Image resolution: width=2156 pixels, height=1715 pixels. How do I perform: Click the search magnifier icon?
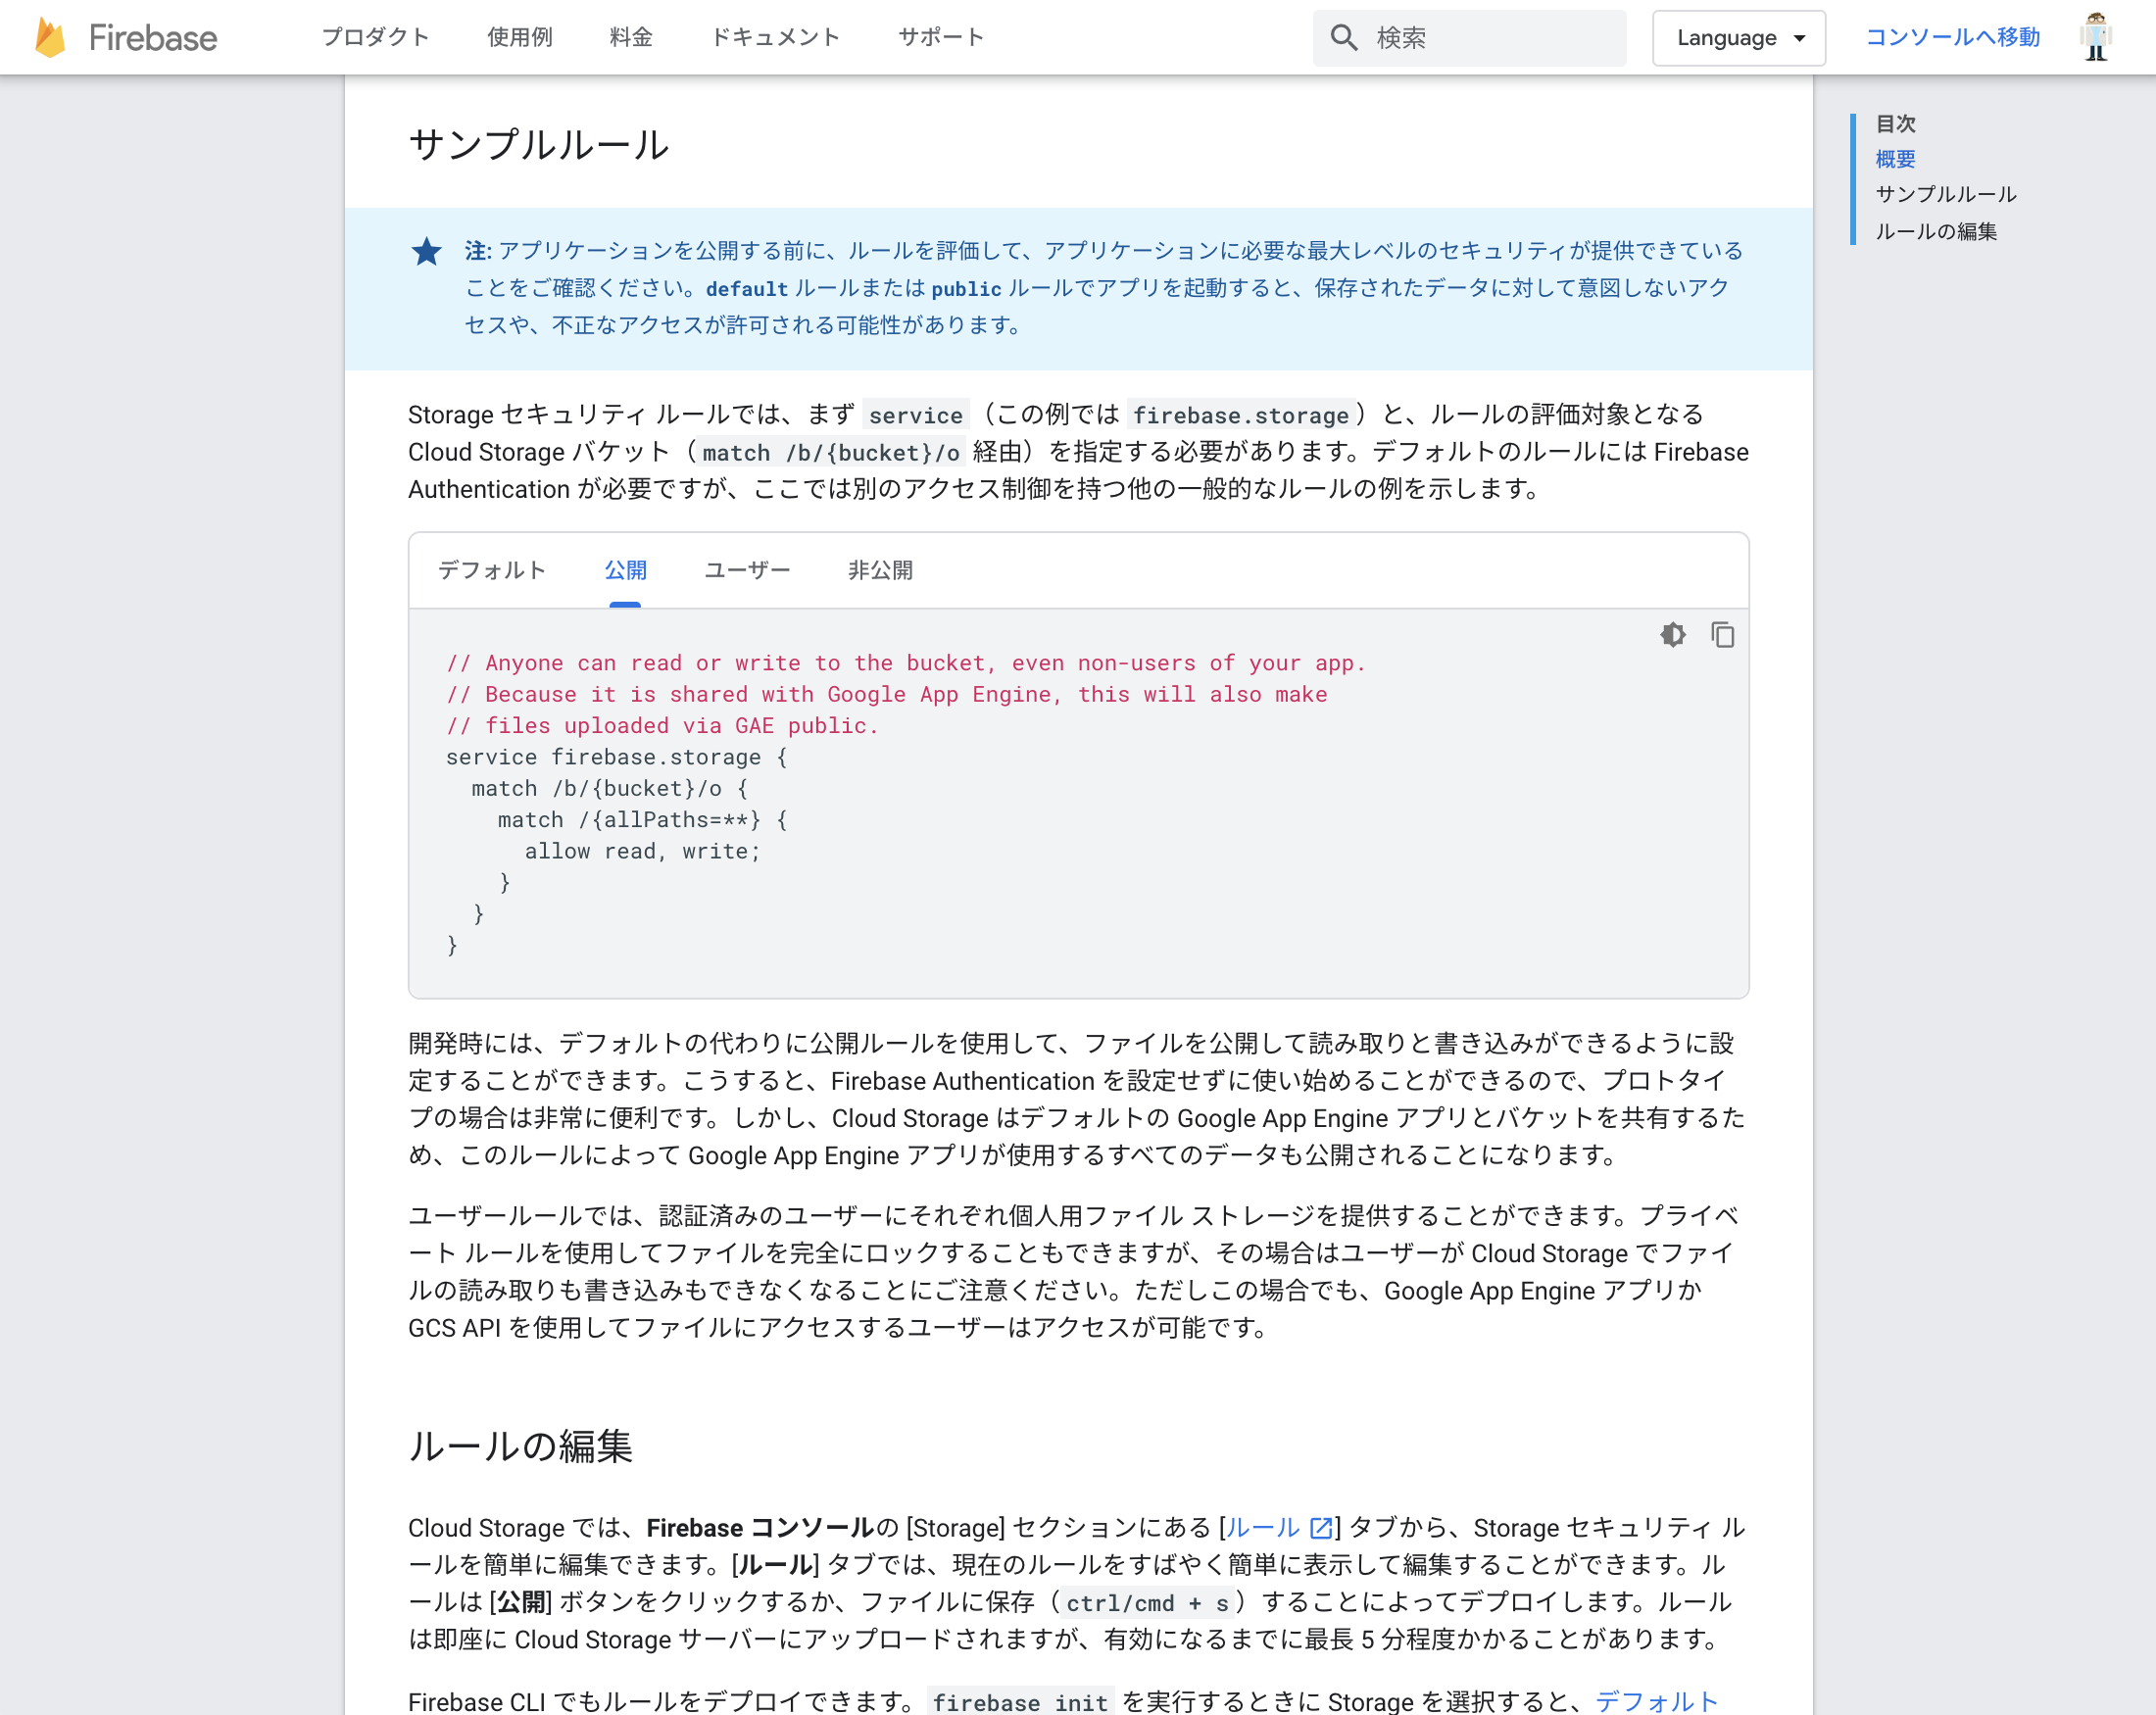point(1344,38)
